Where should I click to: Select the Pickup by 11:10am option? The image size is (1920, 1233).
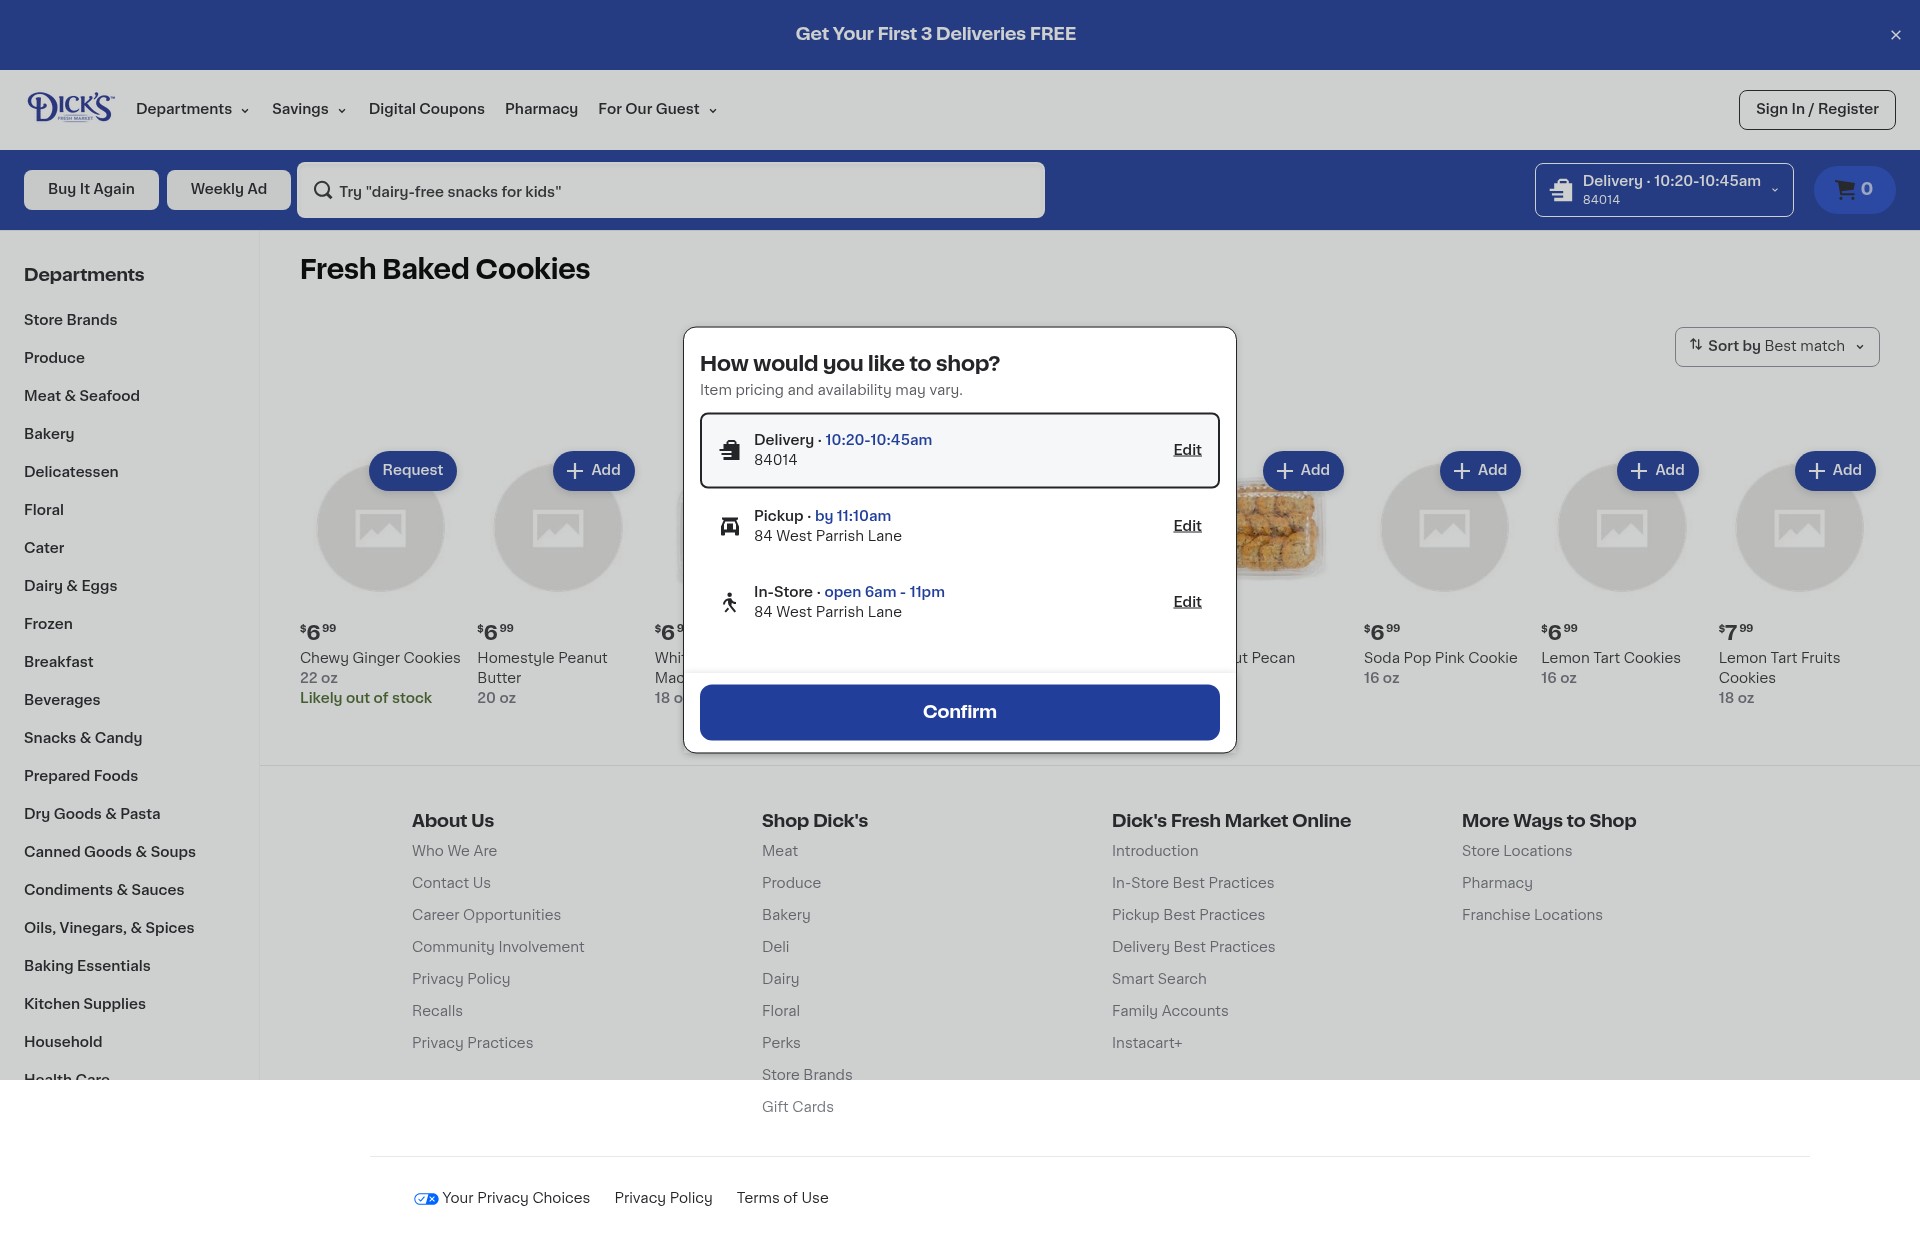click(x=960, y=526)
